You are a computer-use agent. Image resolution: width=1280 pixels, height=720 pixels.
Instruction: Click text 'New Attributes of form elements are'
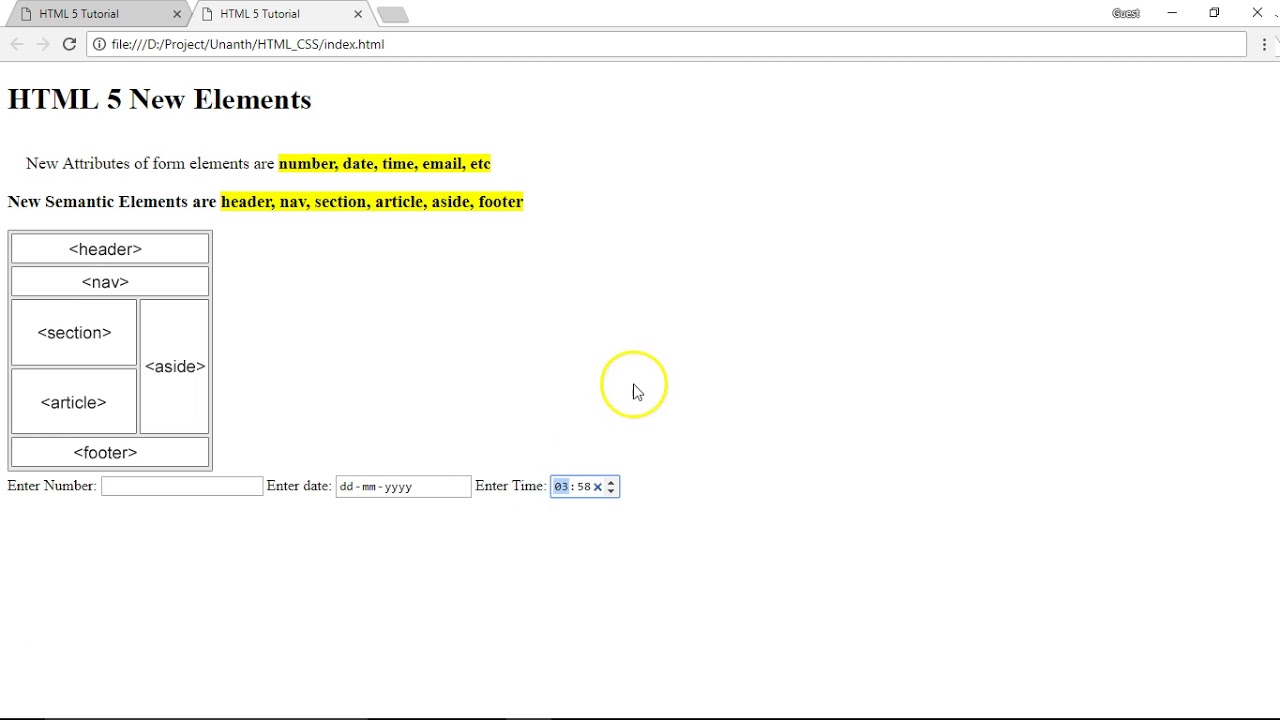[150, 164]
